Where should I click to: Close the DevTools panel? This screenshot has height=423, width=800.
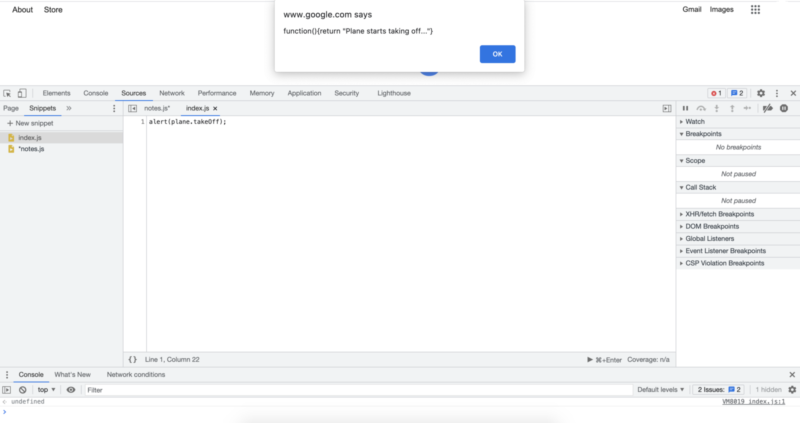pos(793,93)
